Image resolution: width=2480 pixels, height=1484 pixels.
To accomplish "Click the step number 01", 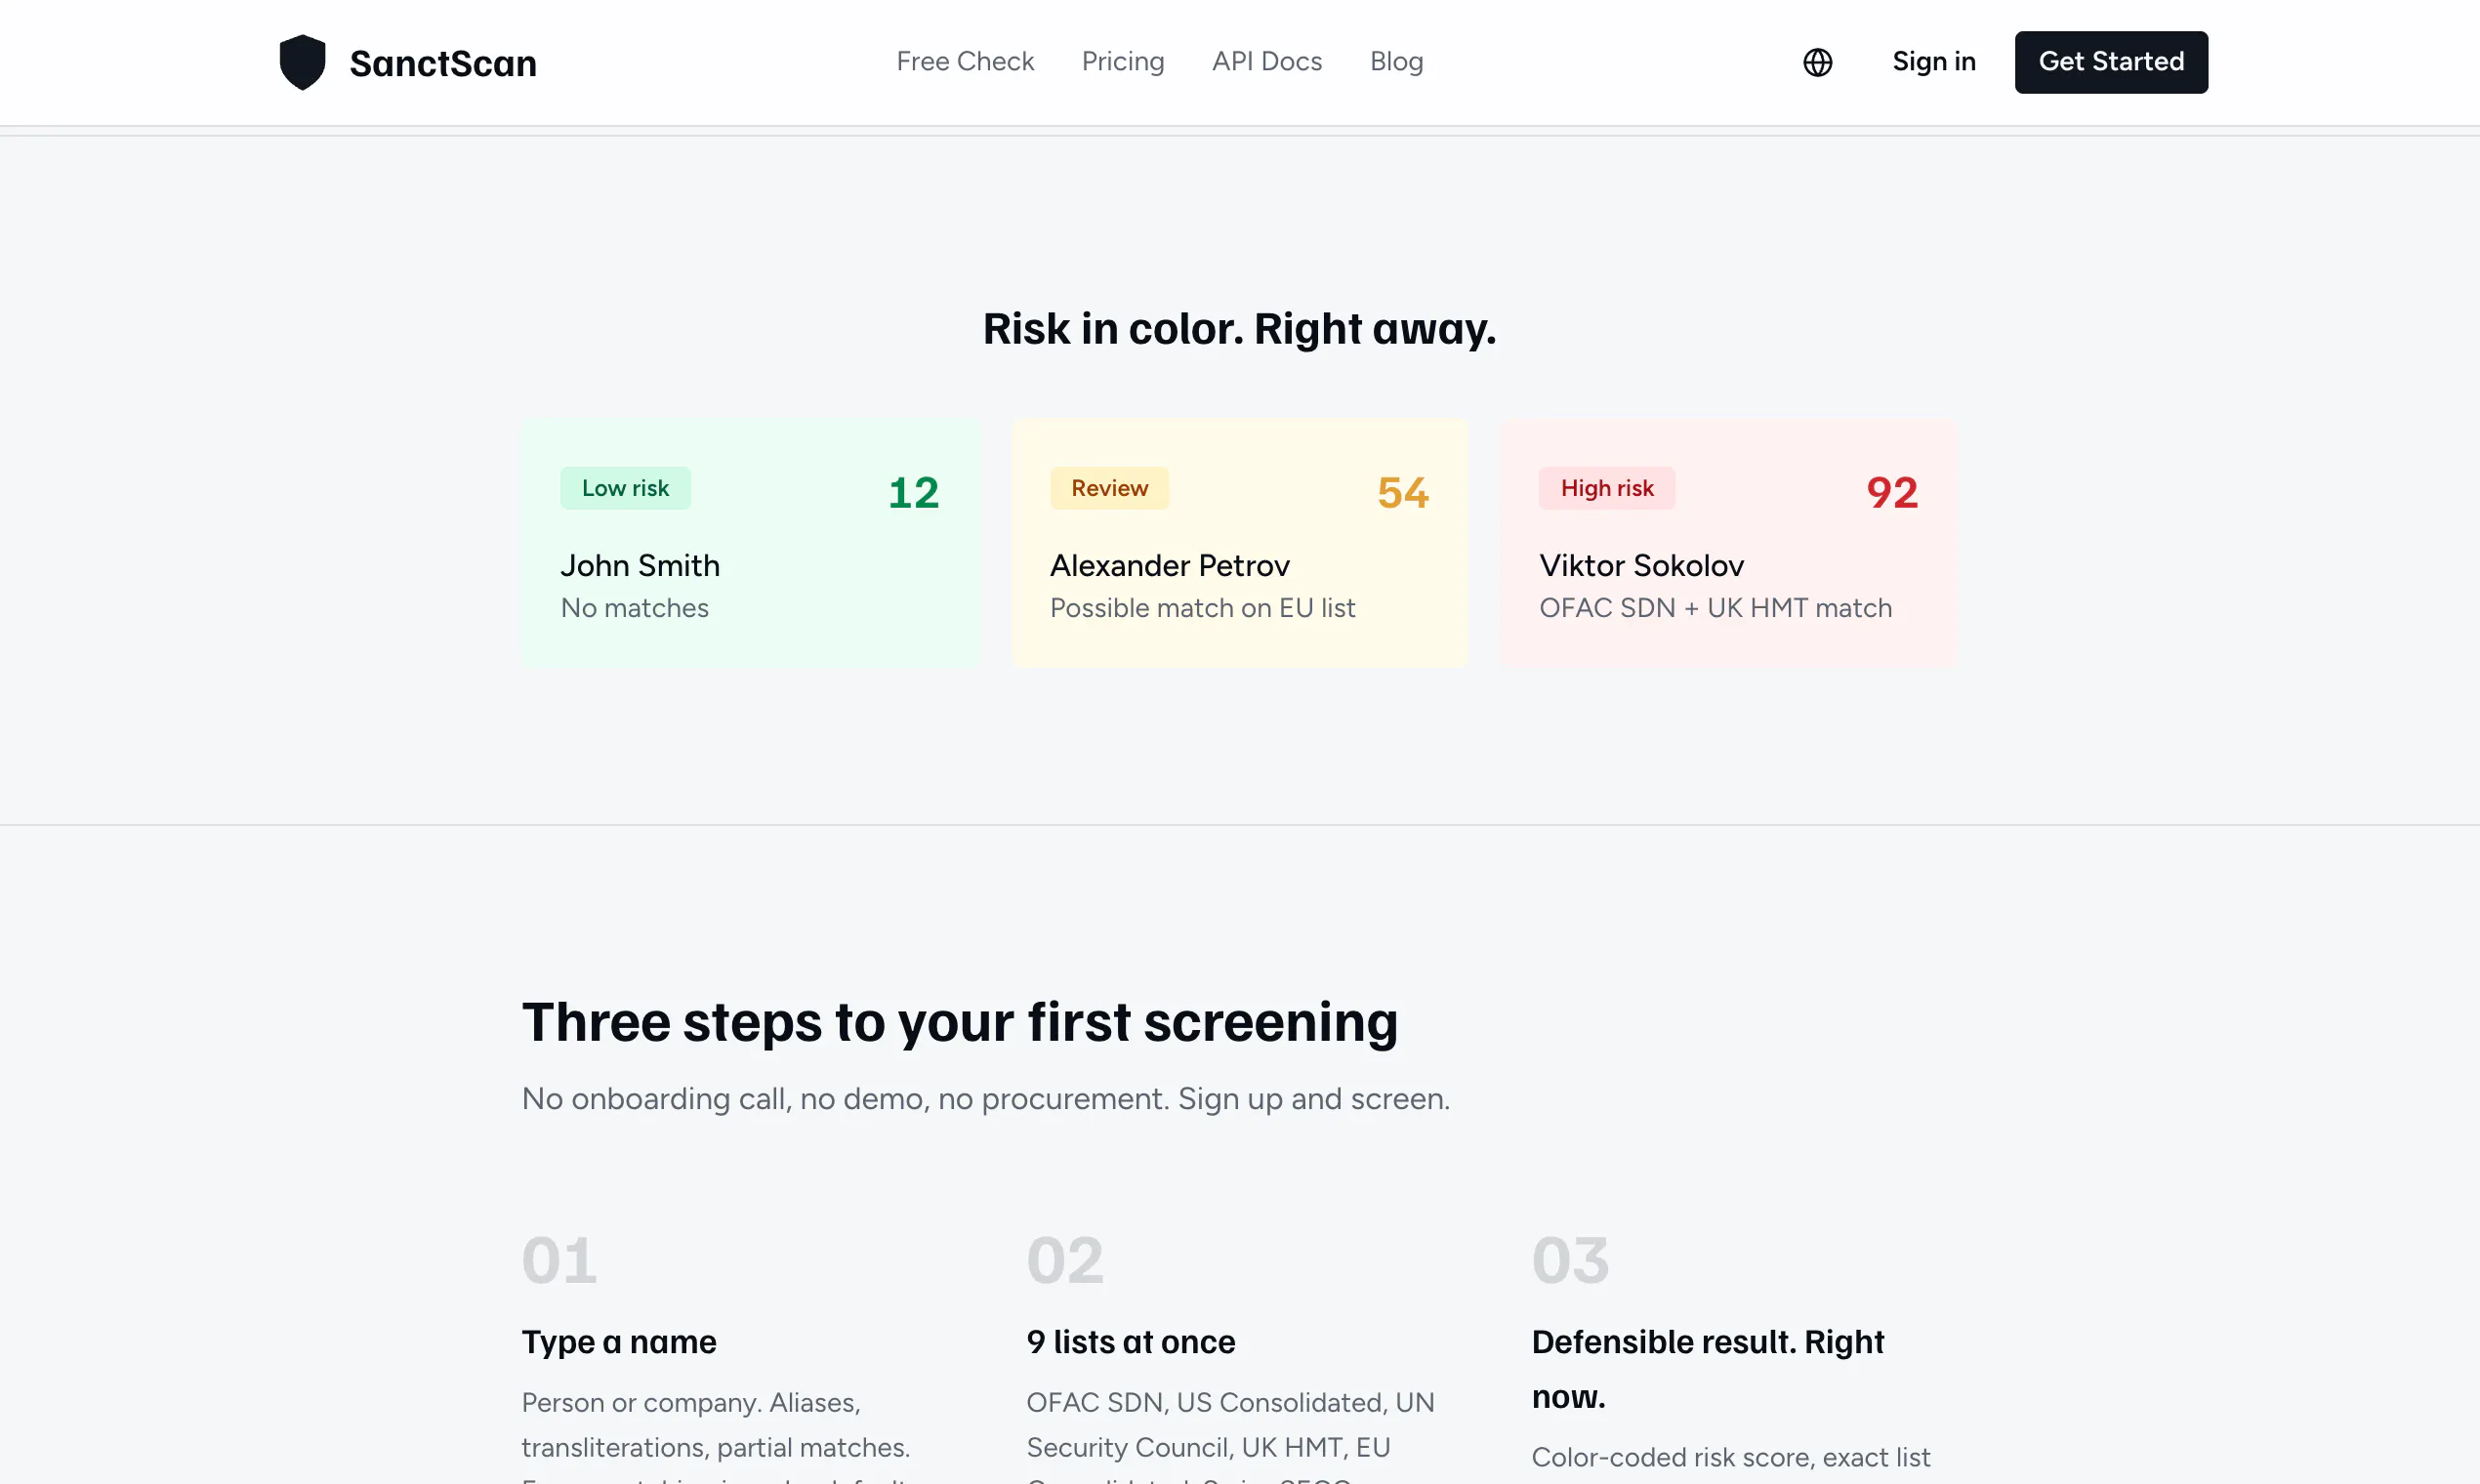I will 559,1260.
